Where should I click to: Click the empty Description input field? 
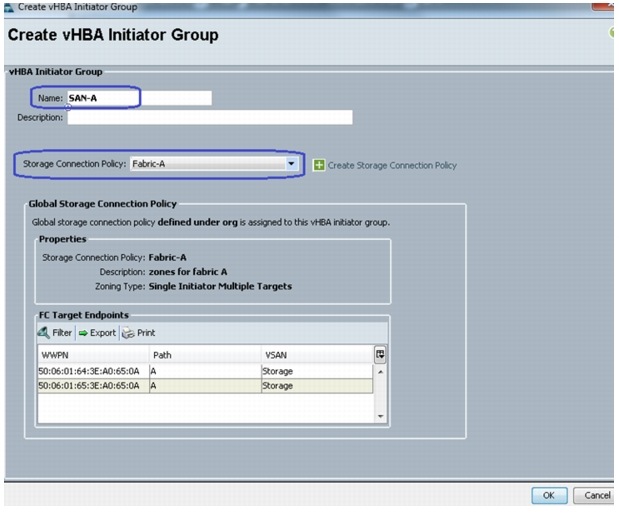[210, 117]
